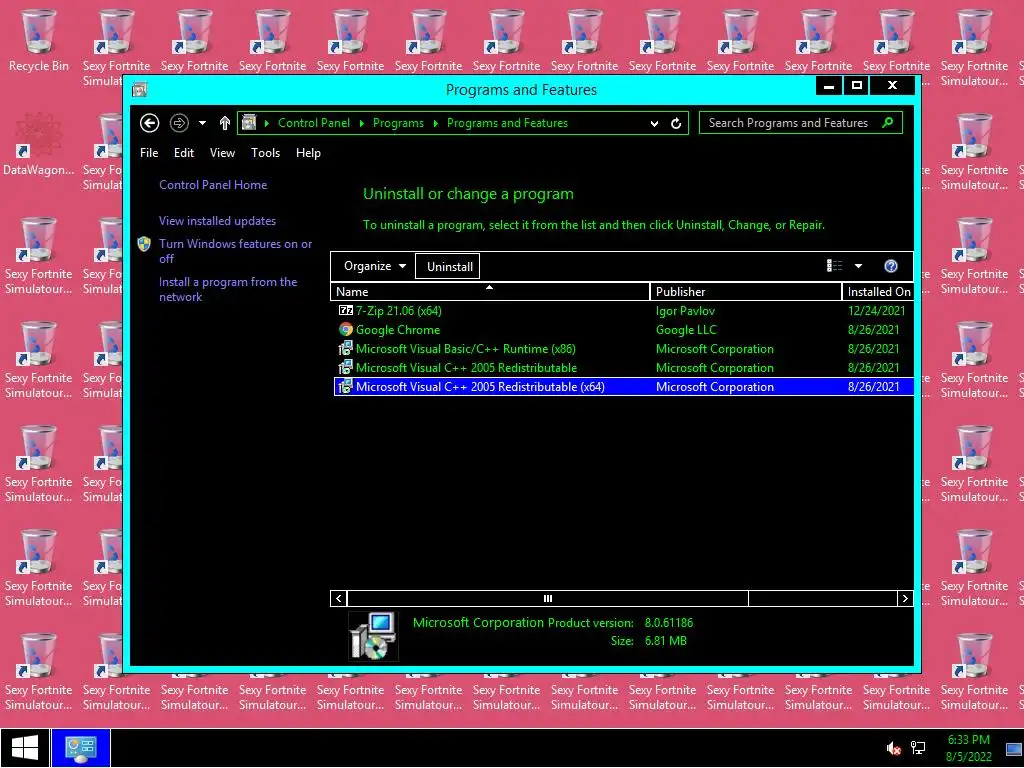The image size is (1024, 768).
Task: Open Install a program from the network
Action: click(228, 289)
